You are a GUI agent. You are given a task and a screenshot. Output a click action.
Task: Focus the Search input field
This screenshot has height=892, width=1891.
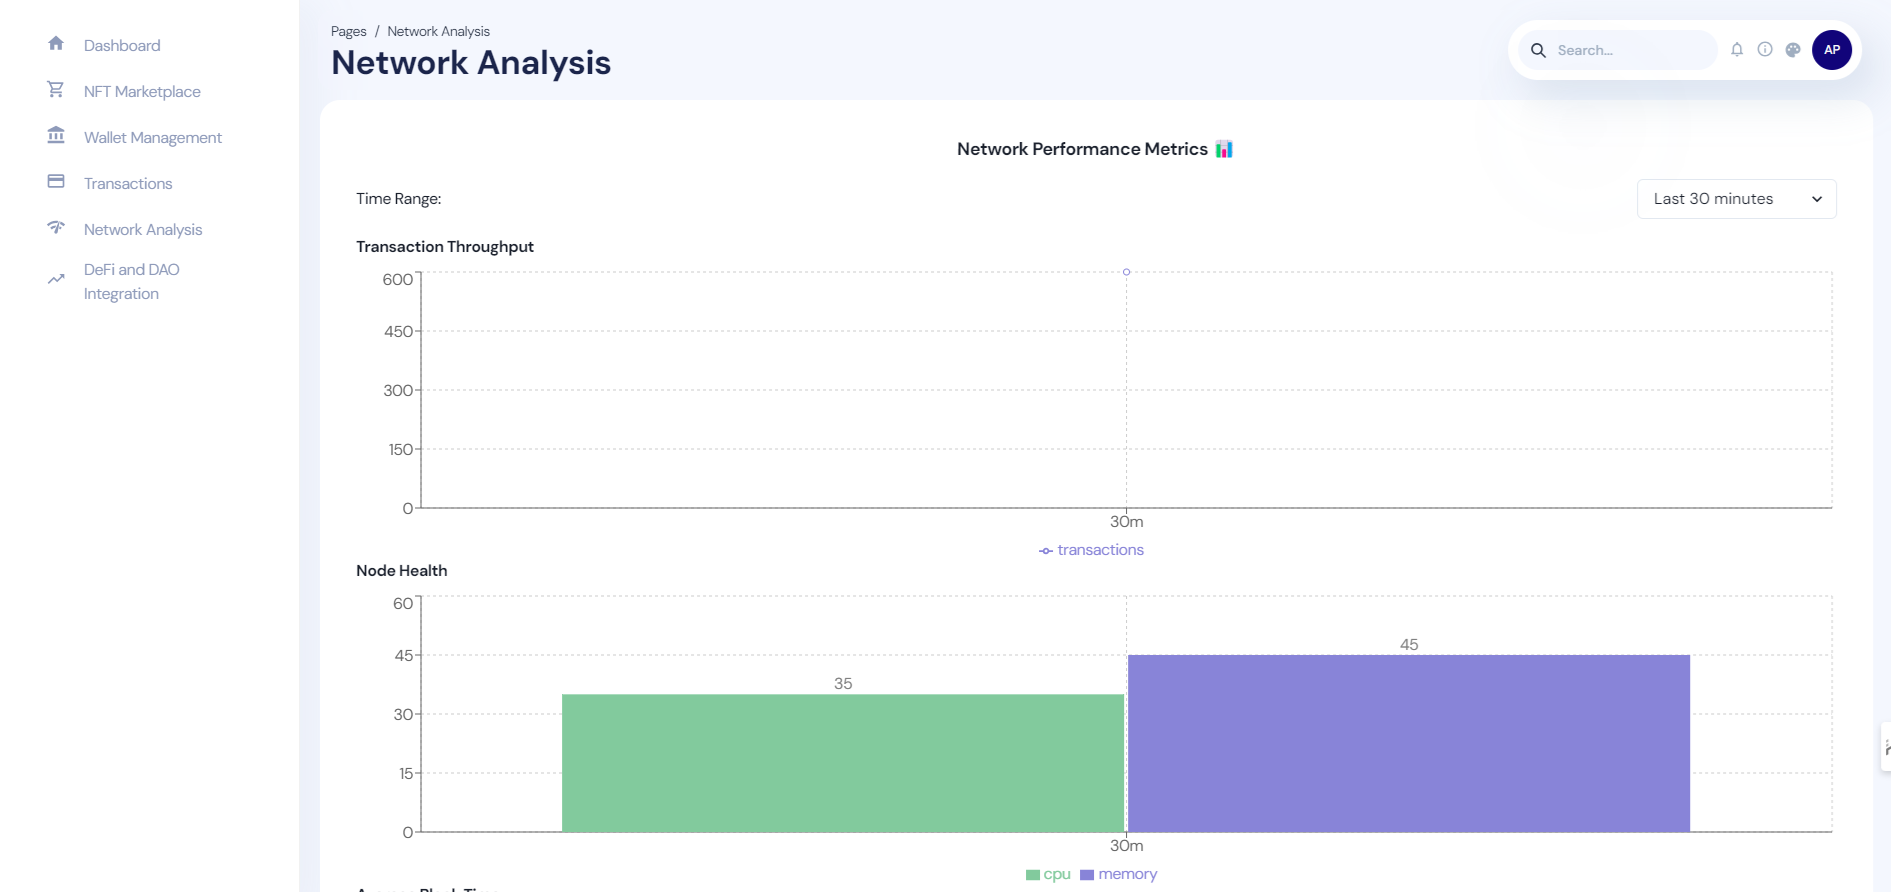[1630, 50]
